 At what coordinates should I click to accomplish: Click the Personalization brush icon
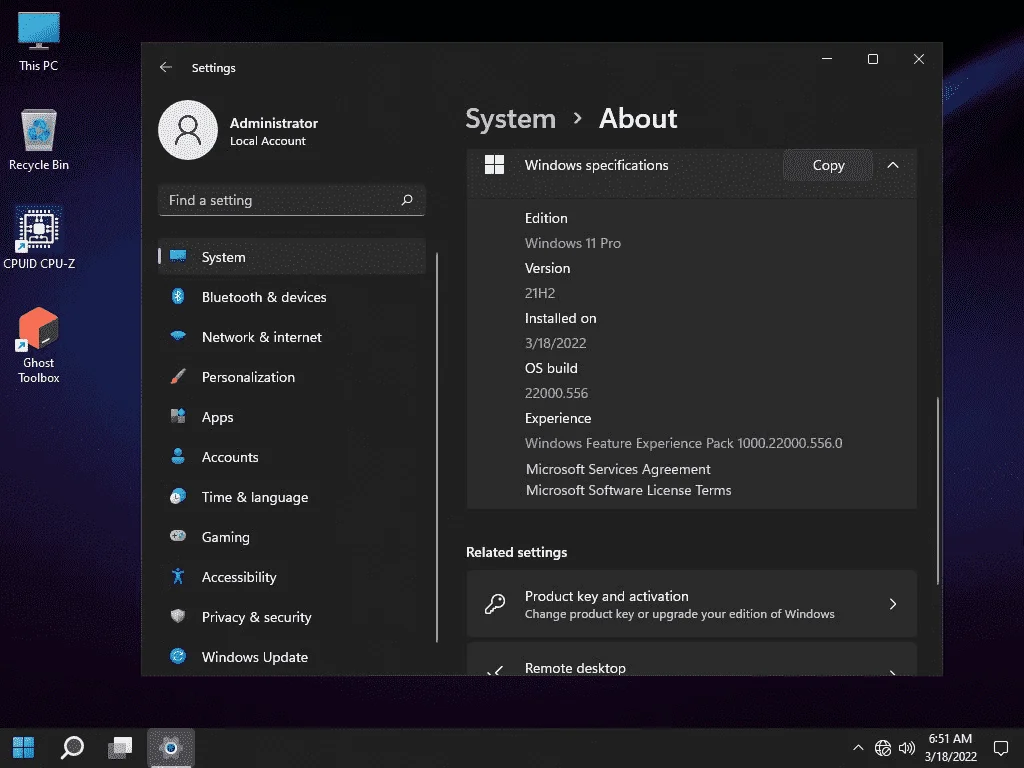pyautogui.click(x=178, y=376)
